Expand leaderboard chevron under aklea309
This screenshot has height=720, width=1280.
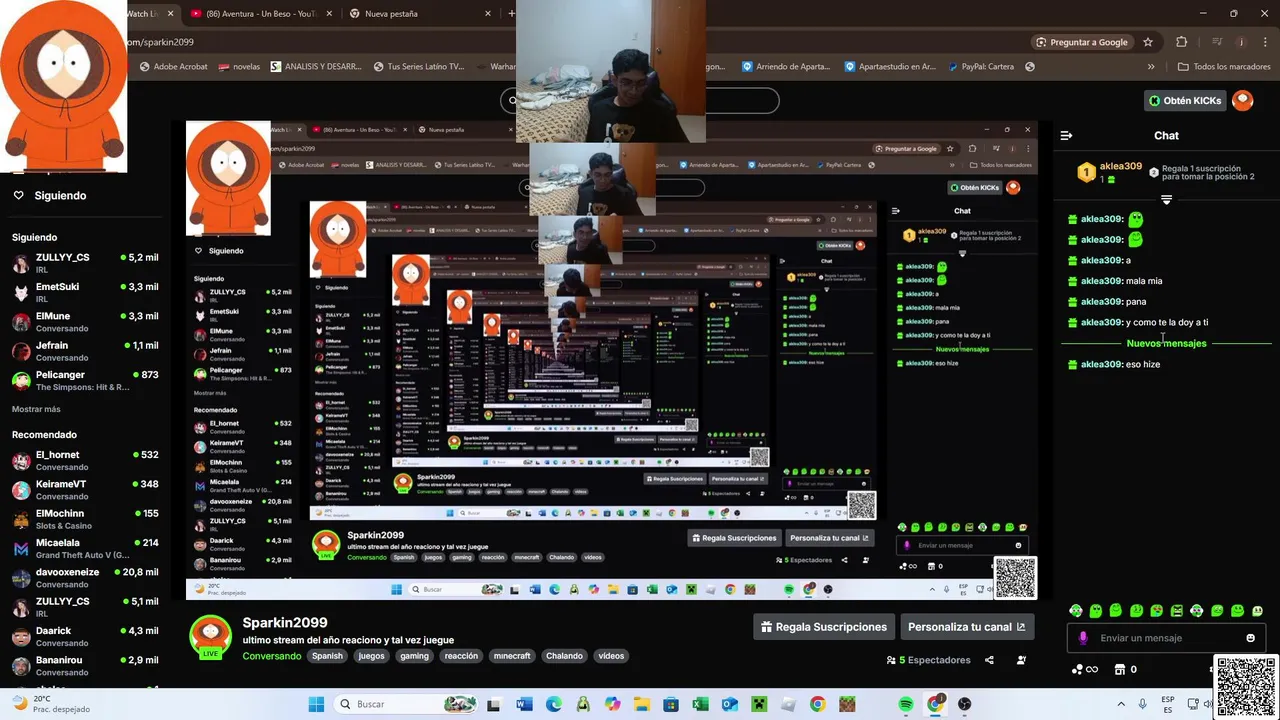pyautogui.click(x=1166, y=200)
